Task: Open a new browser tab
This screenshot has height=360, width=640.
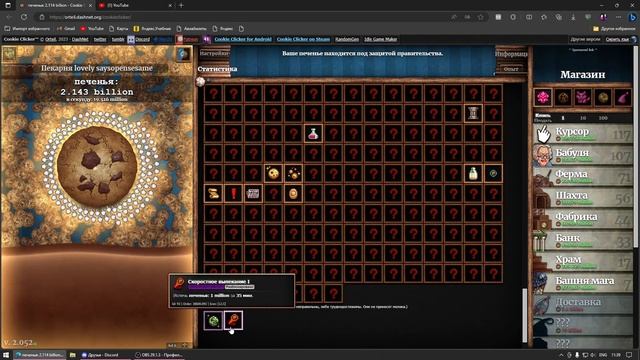Action: (181, 5)
